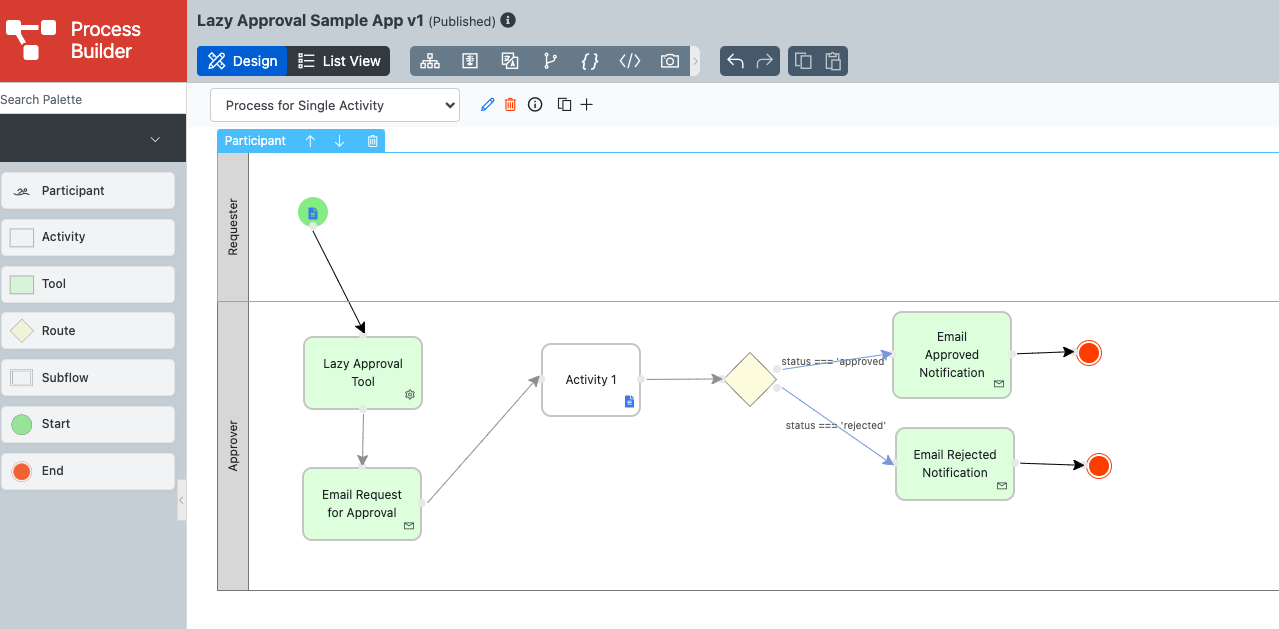The height and width of the screenshot is (629, 1279).
Task: Take screenshot with the camera icon
Action: click(x=670, y=61)
